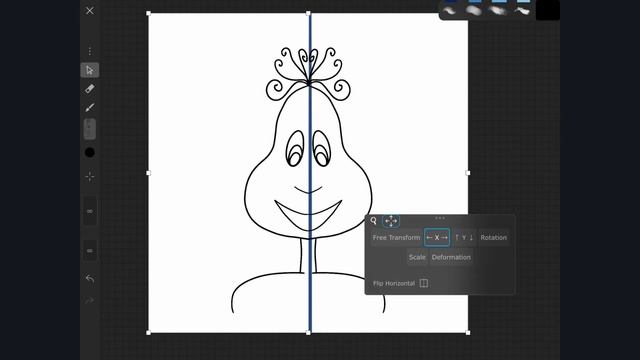Choose Scale mode
The height and width of the screenshot is (360, 640).
417,257
